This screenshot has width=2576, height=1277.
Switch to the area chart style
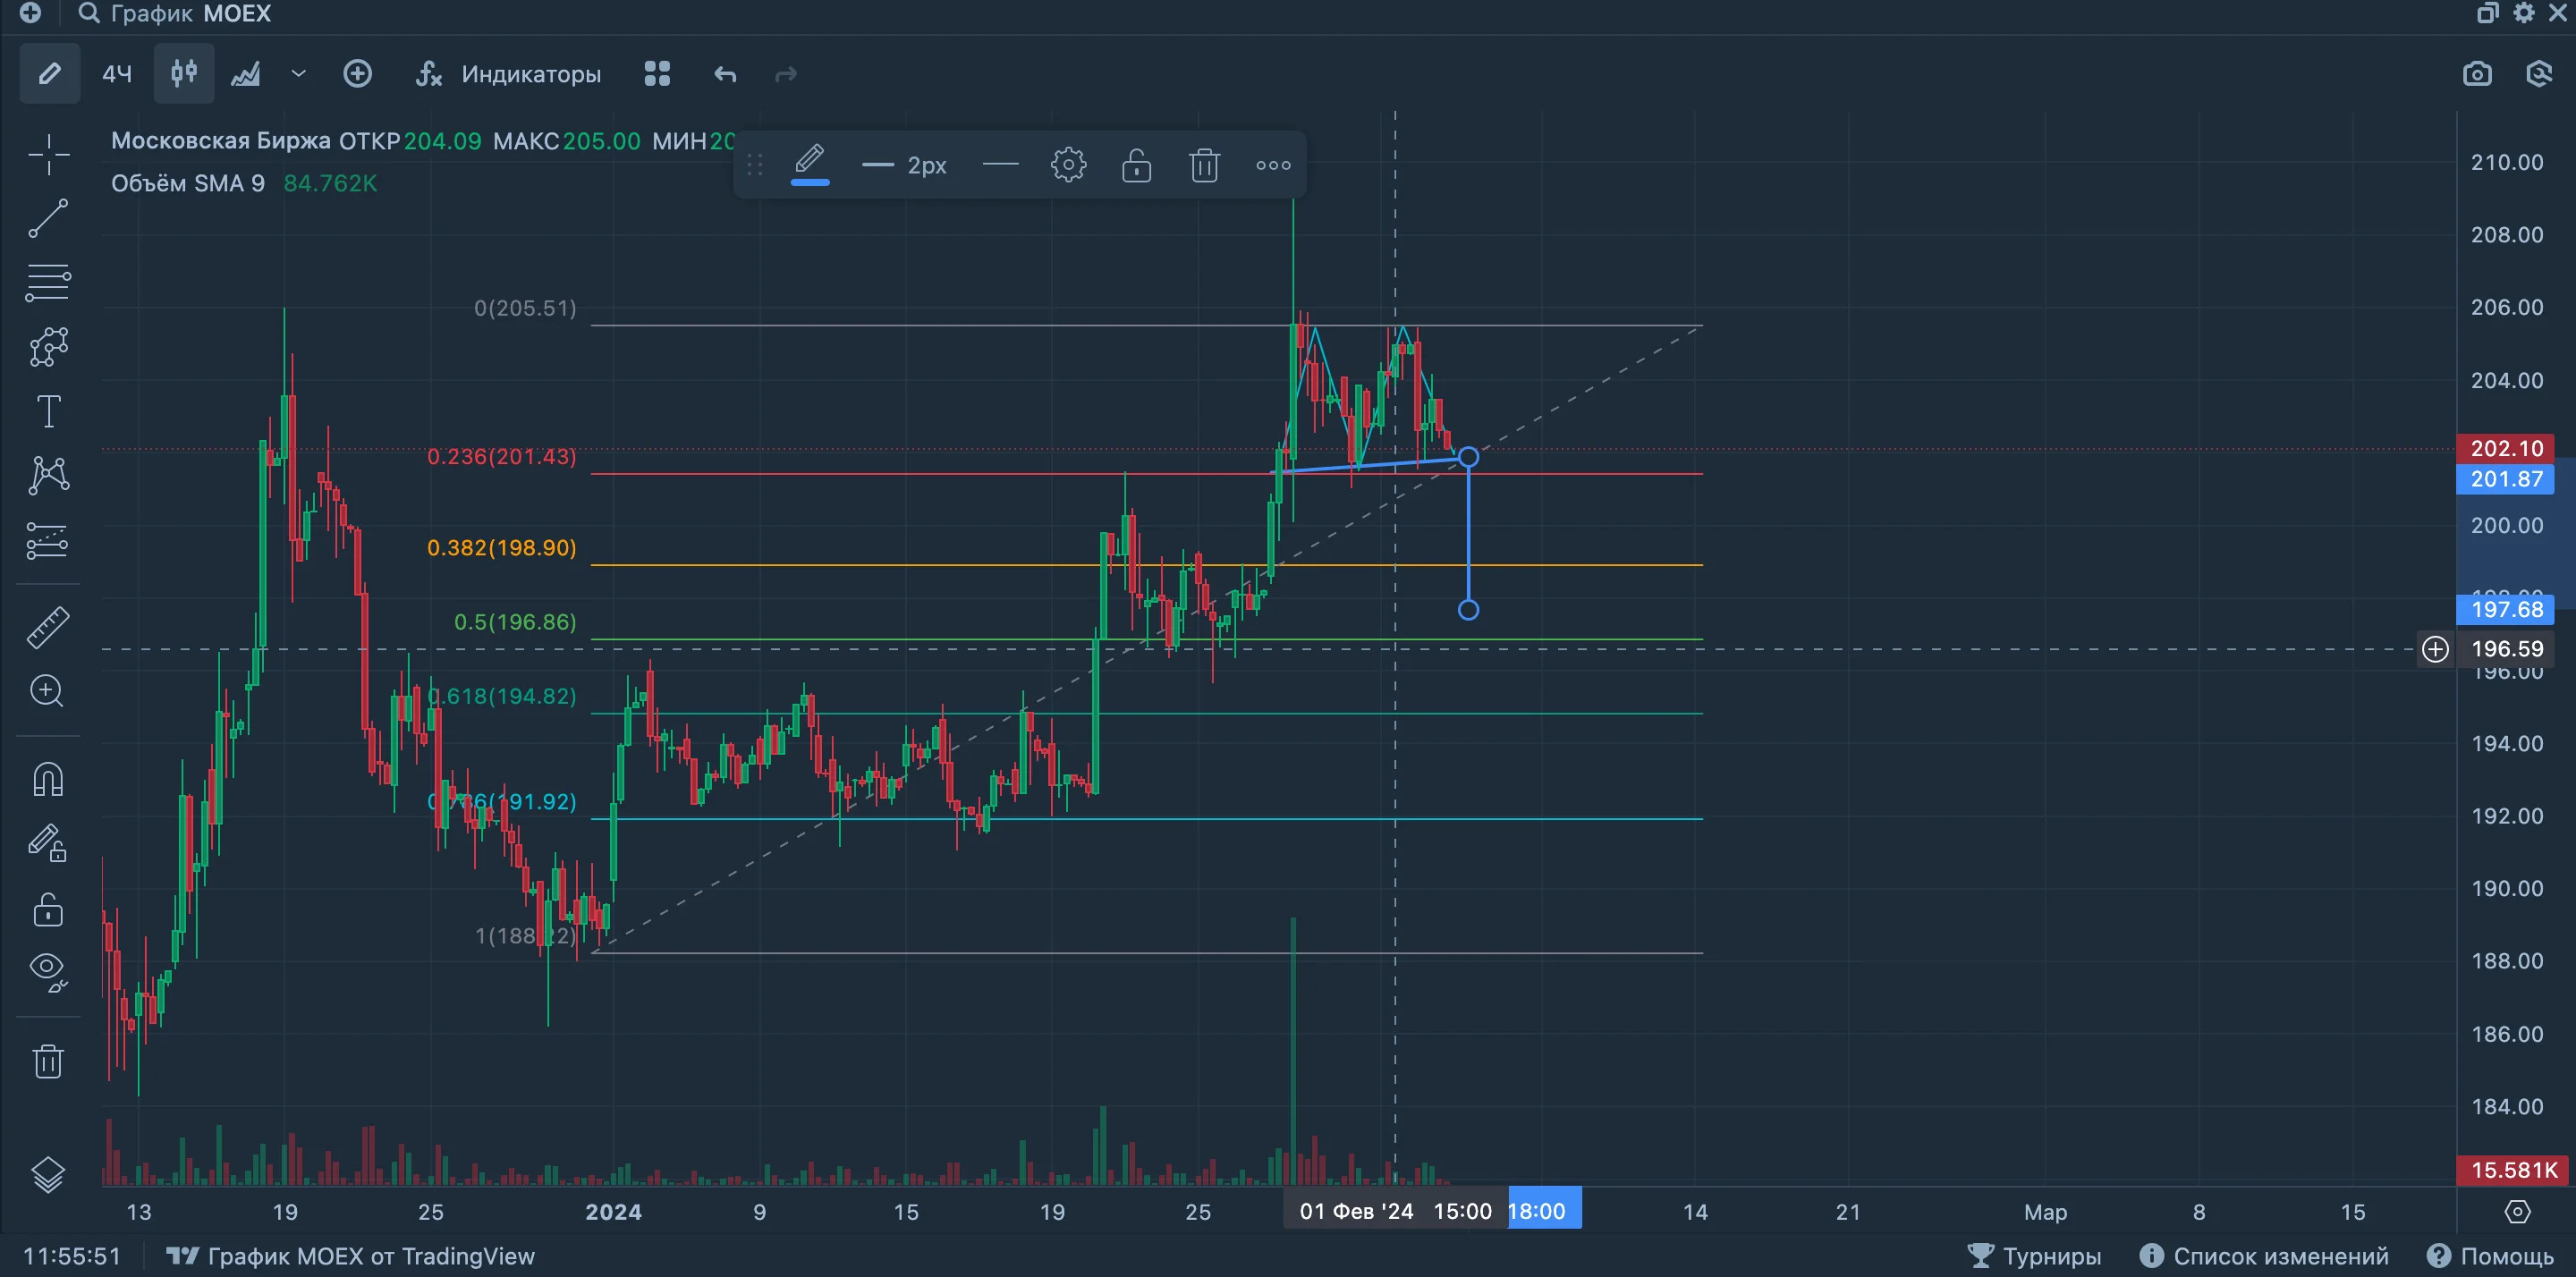tap(246, 74)
